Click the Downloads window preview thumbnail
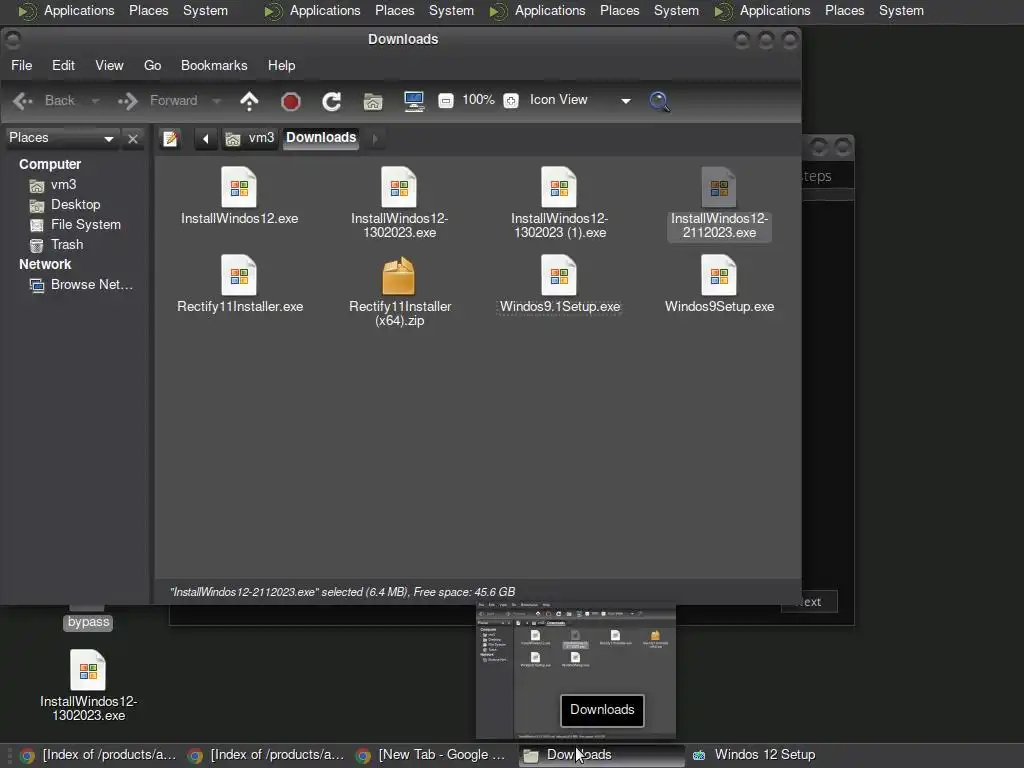 pyautogui.click(x=575, y=671)
